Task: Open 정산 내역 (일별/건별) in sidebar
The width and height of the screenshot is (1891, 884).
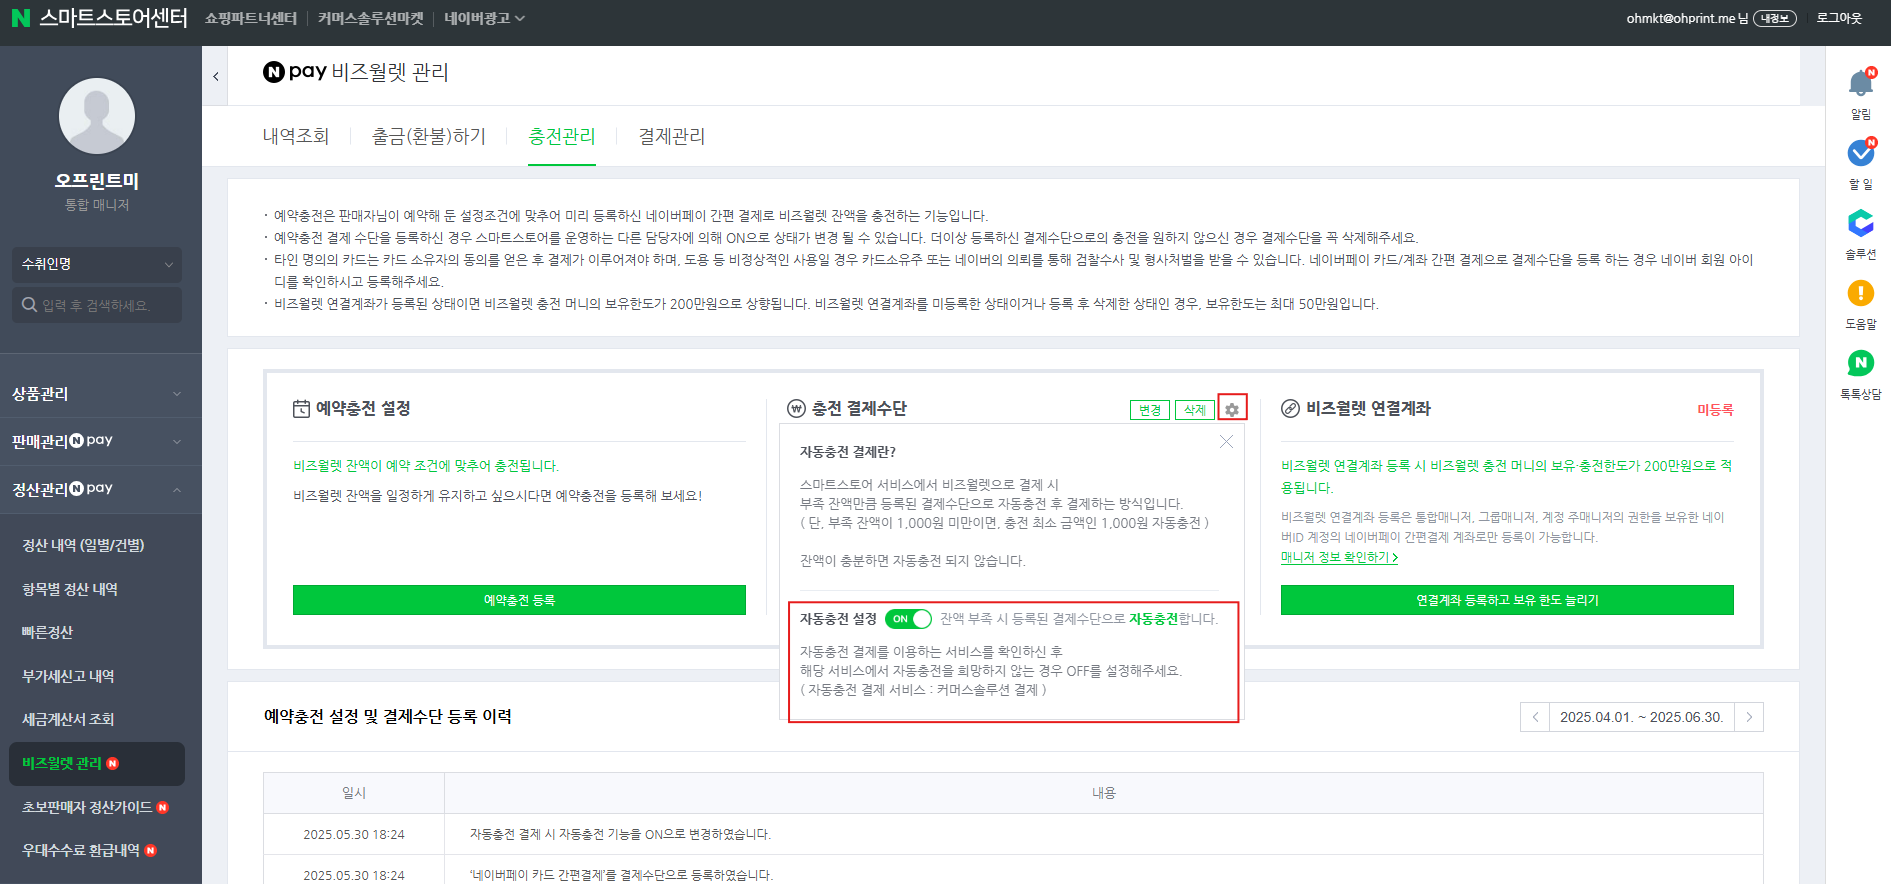Action: pos(83,545)
